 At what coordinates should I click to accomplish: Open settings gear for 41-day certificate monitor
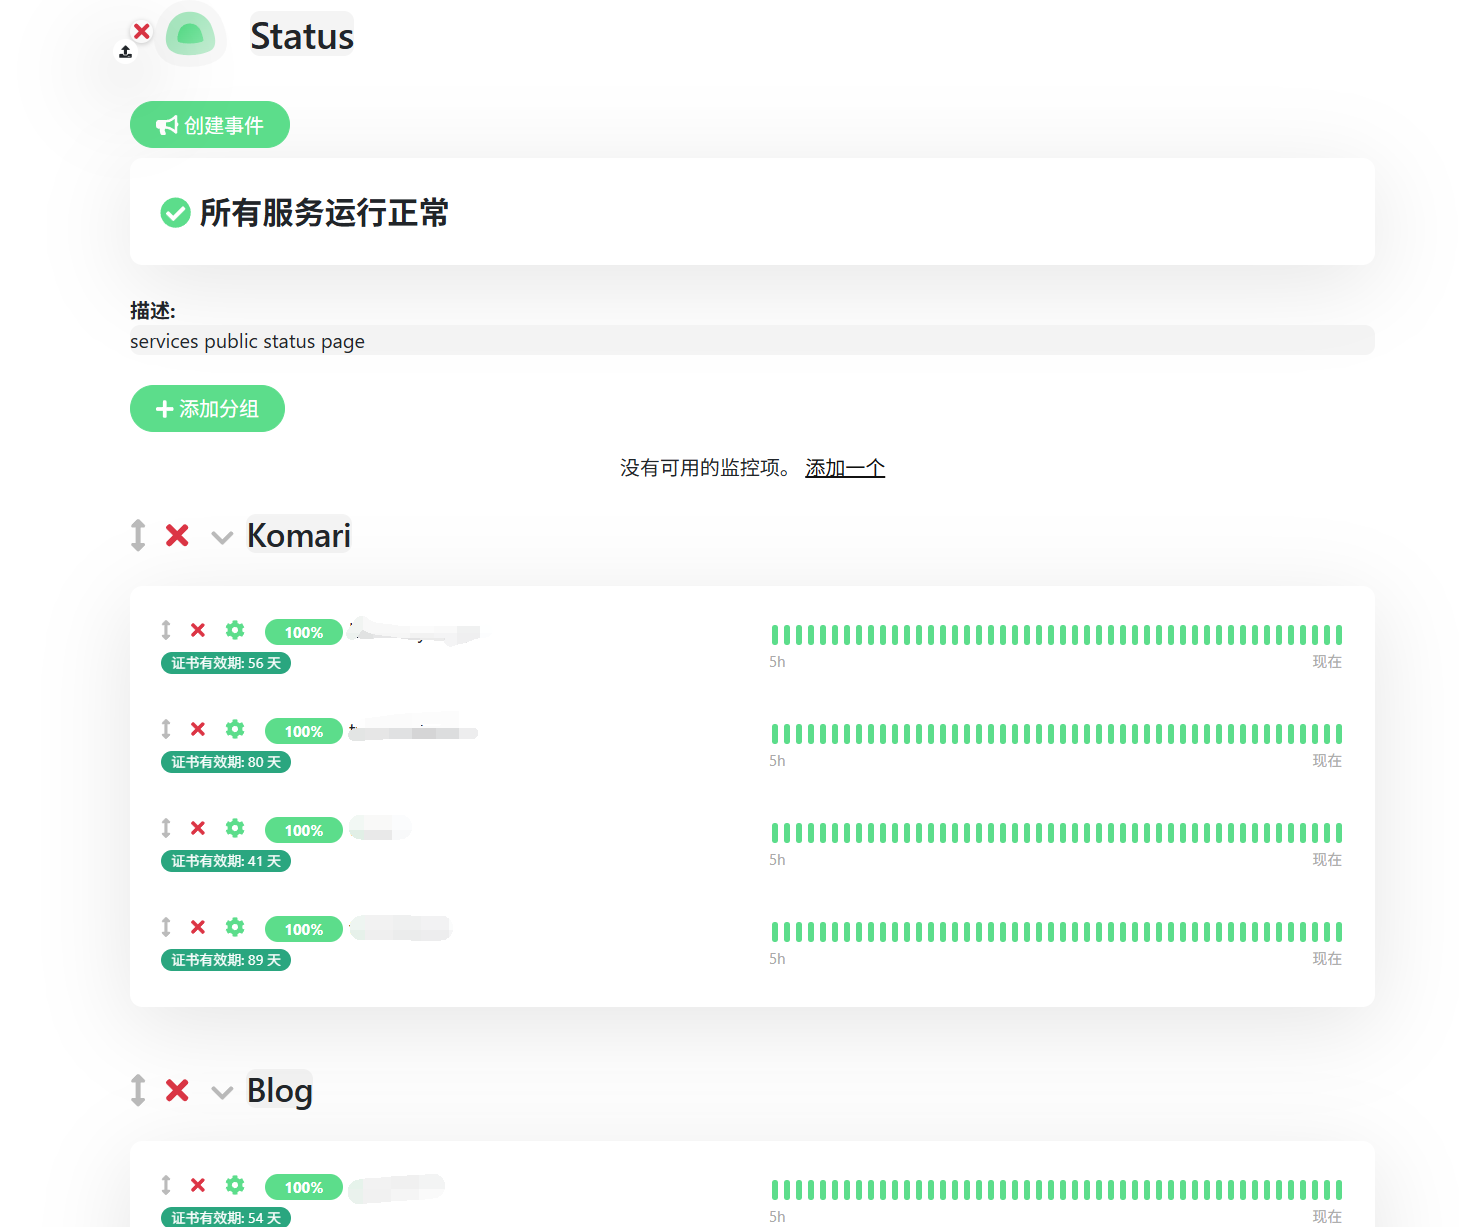(x=235, y=828)
